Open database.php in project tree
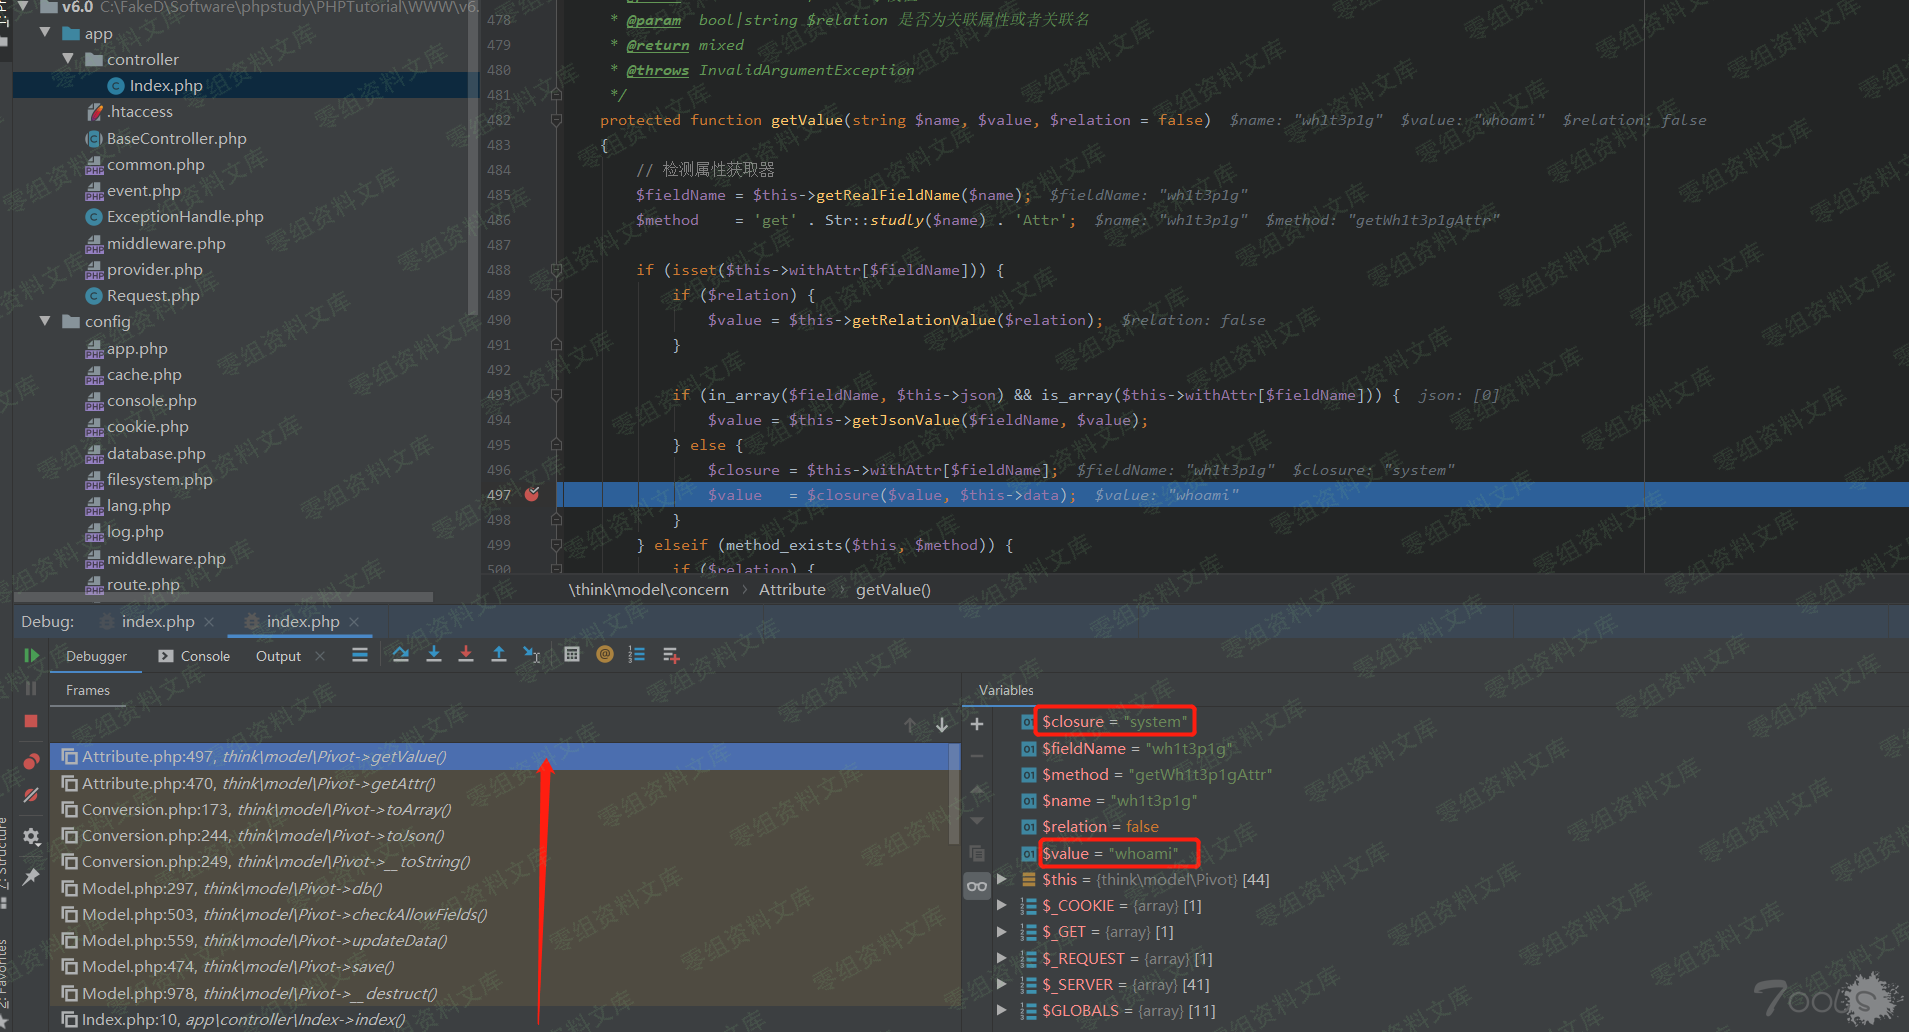1909x1032 pixels. pos(156,454)
